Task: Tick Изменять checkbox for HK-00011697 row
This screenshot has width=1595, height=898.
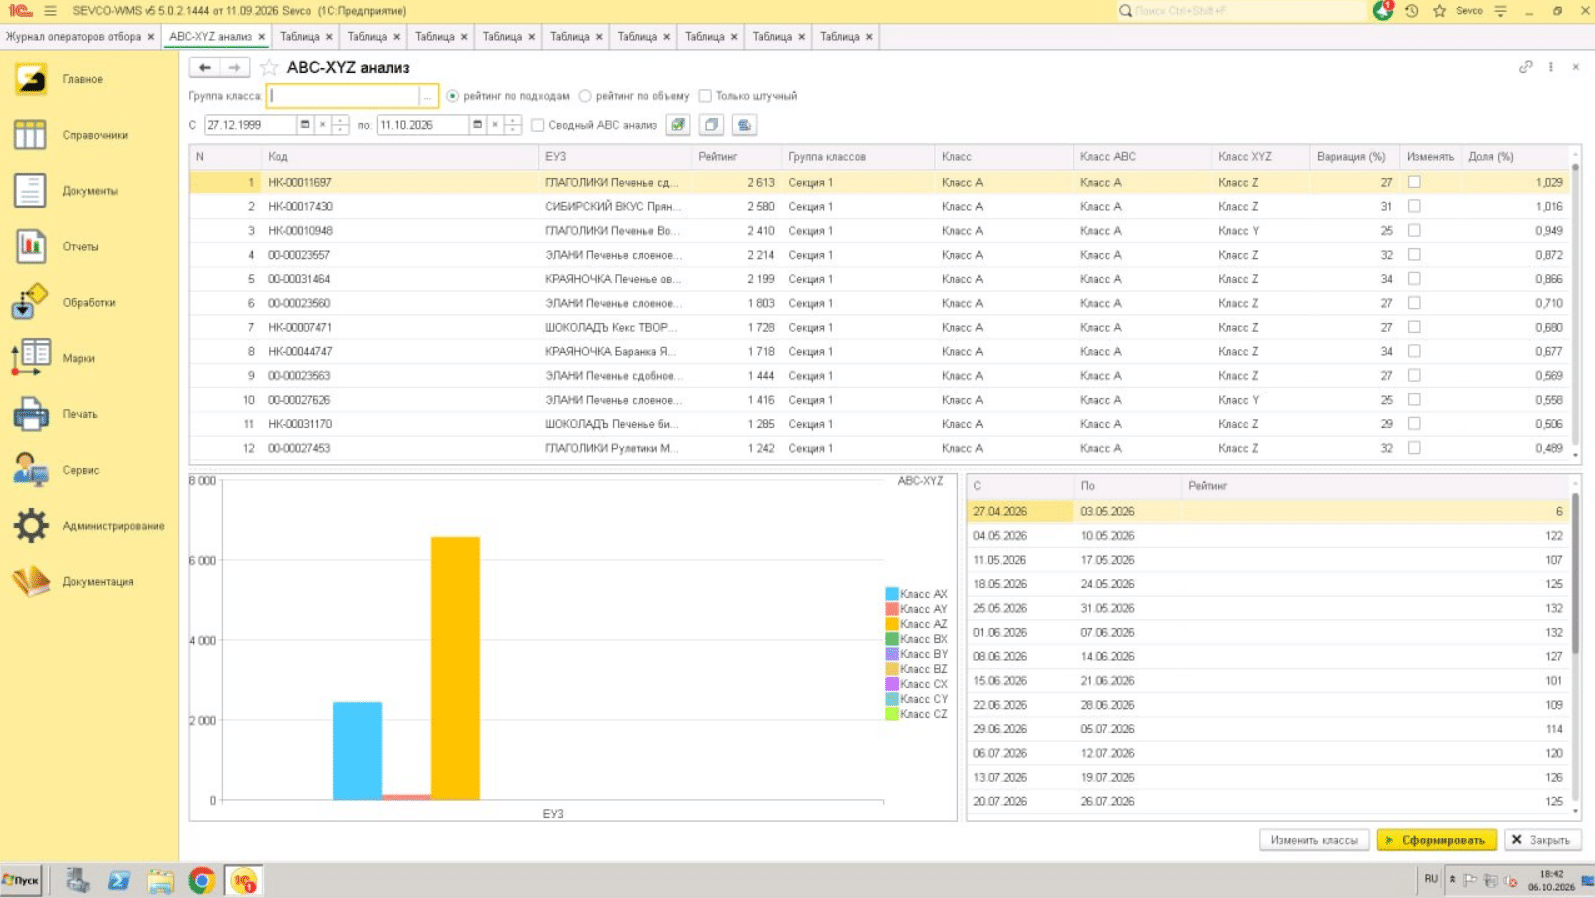Action: point(1414,182)
